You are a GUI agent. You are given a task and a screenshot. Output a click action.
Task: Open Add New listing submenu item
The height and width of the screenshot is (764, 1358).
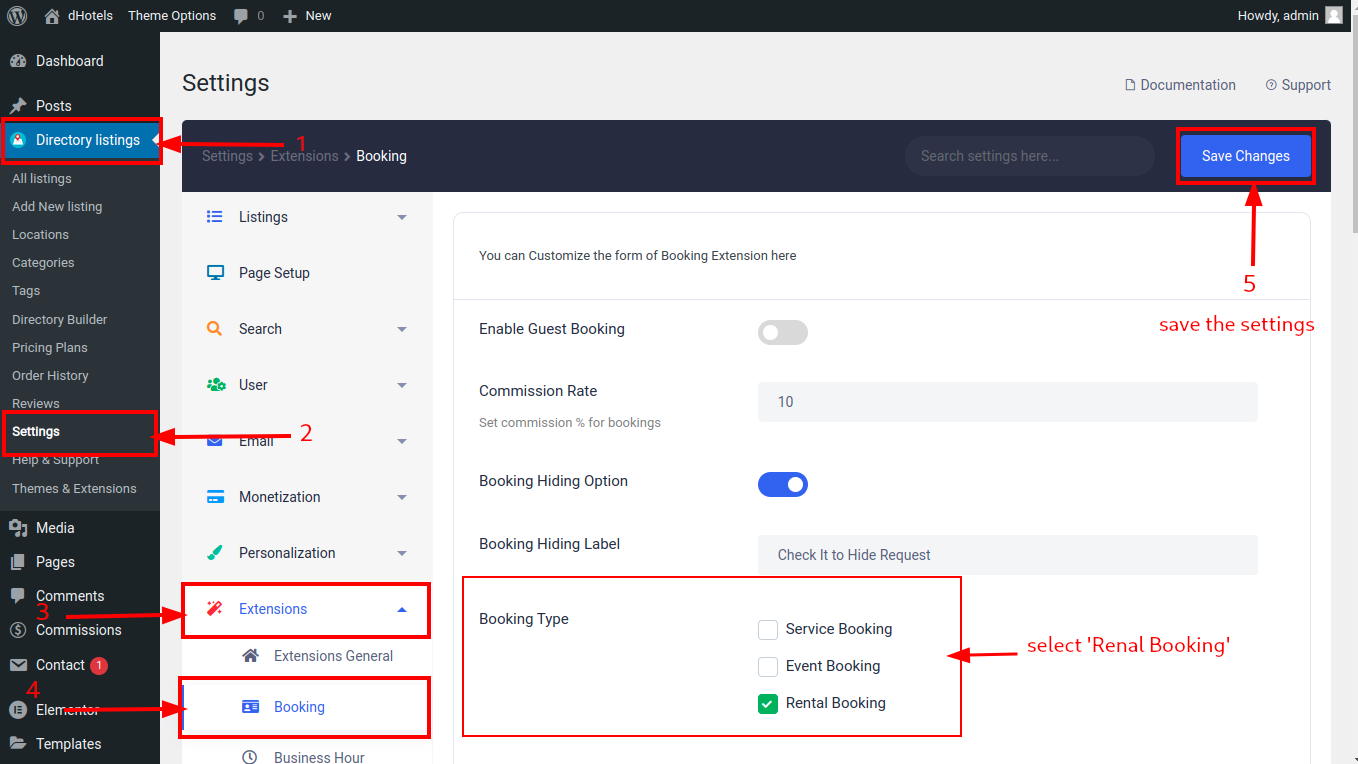pos(57,206)
